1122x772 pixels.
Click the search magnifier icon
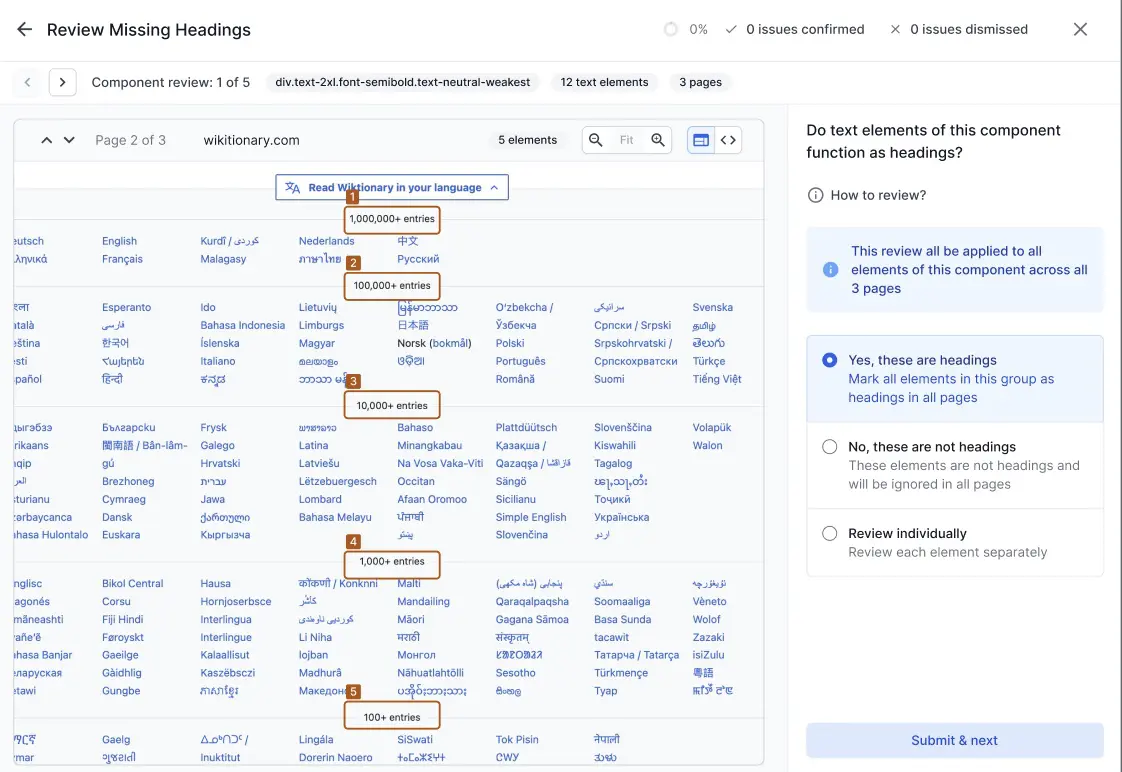tap(596, 140)
